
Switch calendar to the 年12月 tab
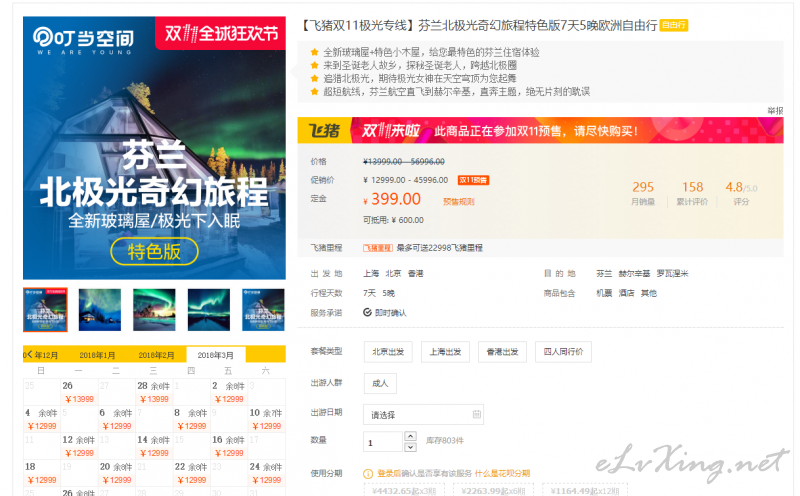pyautogui.click(x=46, y=355)
